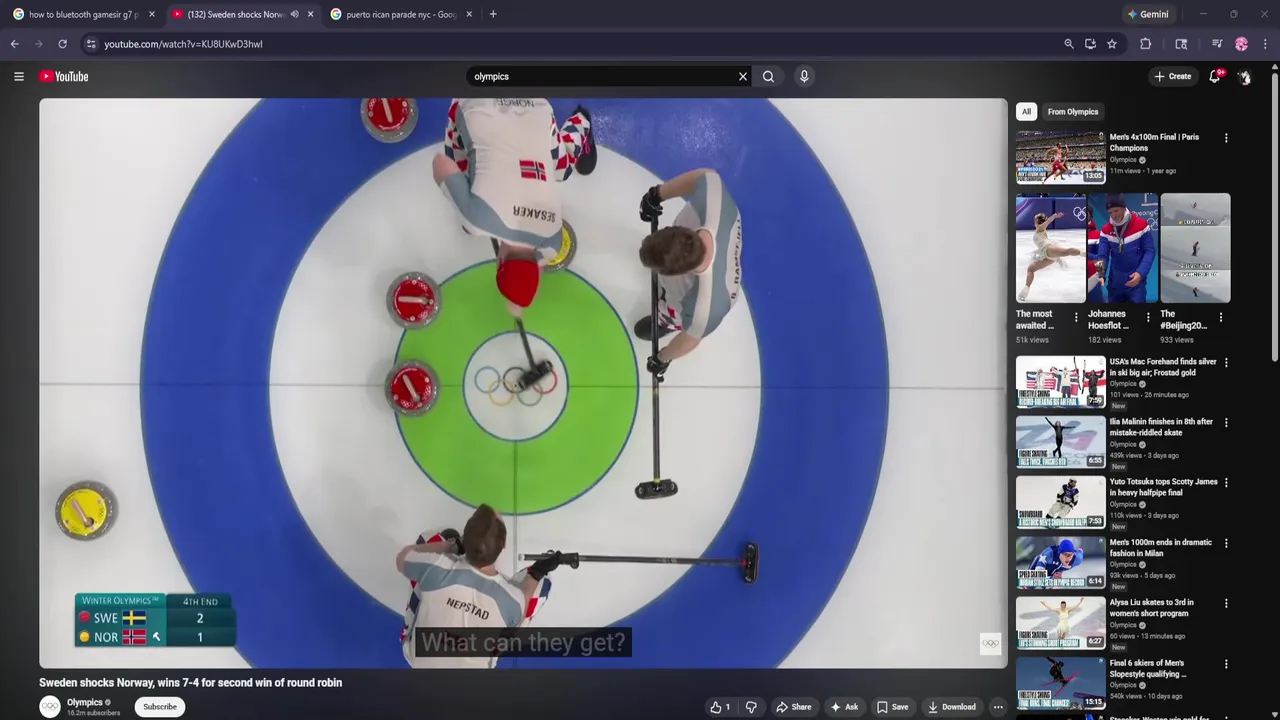Viewport: 1280px width, 720px height.
Task: Start voice search with microphone
Action: click(804, 76)
